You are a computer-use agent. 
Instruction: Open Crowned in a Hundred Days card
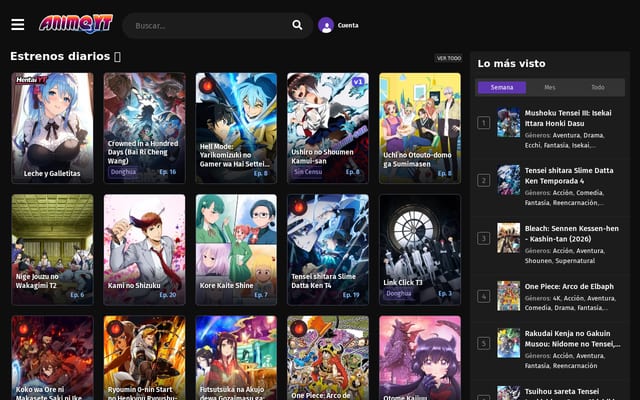144,128
